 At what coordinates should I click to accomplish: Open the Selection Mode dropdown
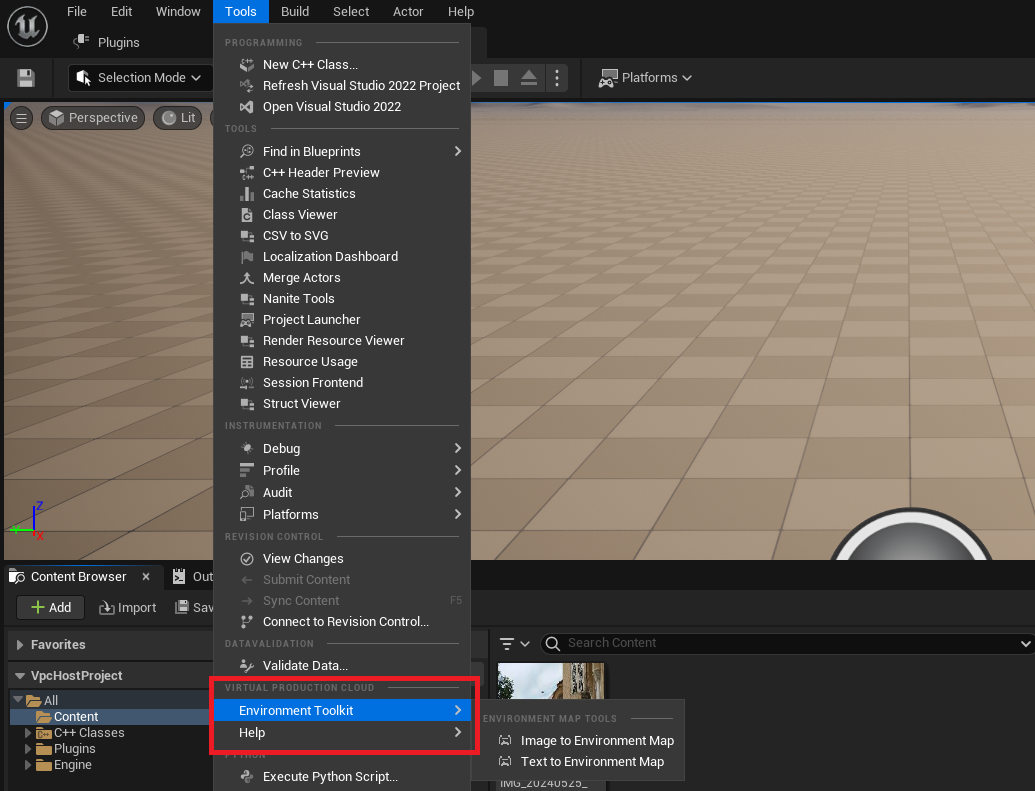[x=141, y=78]
